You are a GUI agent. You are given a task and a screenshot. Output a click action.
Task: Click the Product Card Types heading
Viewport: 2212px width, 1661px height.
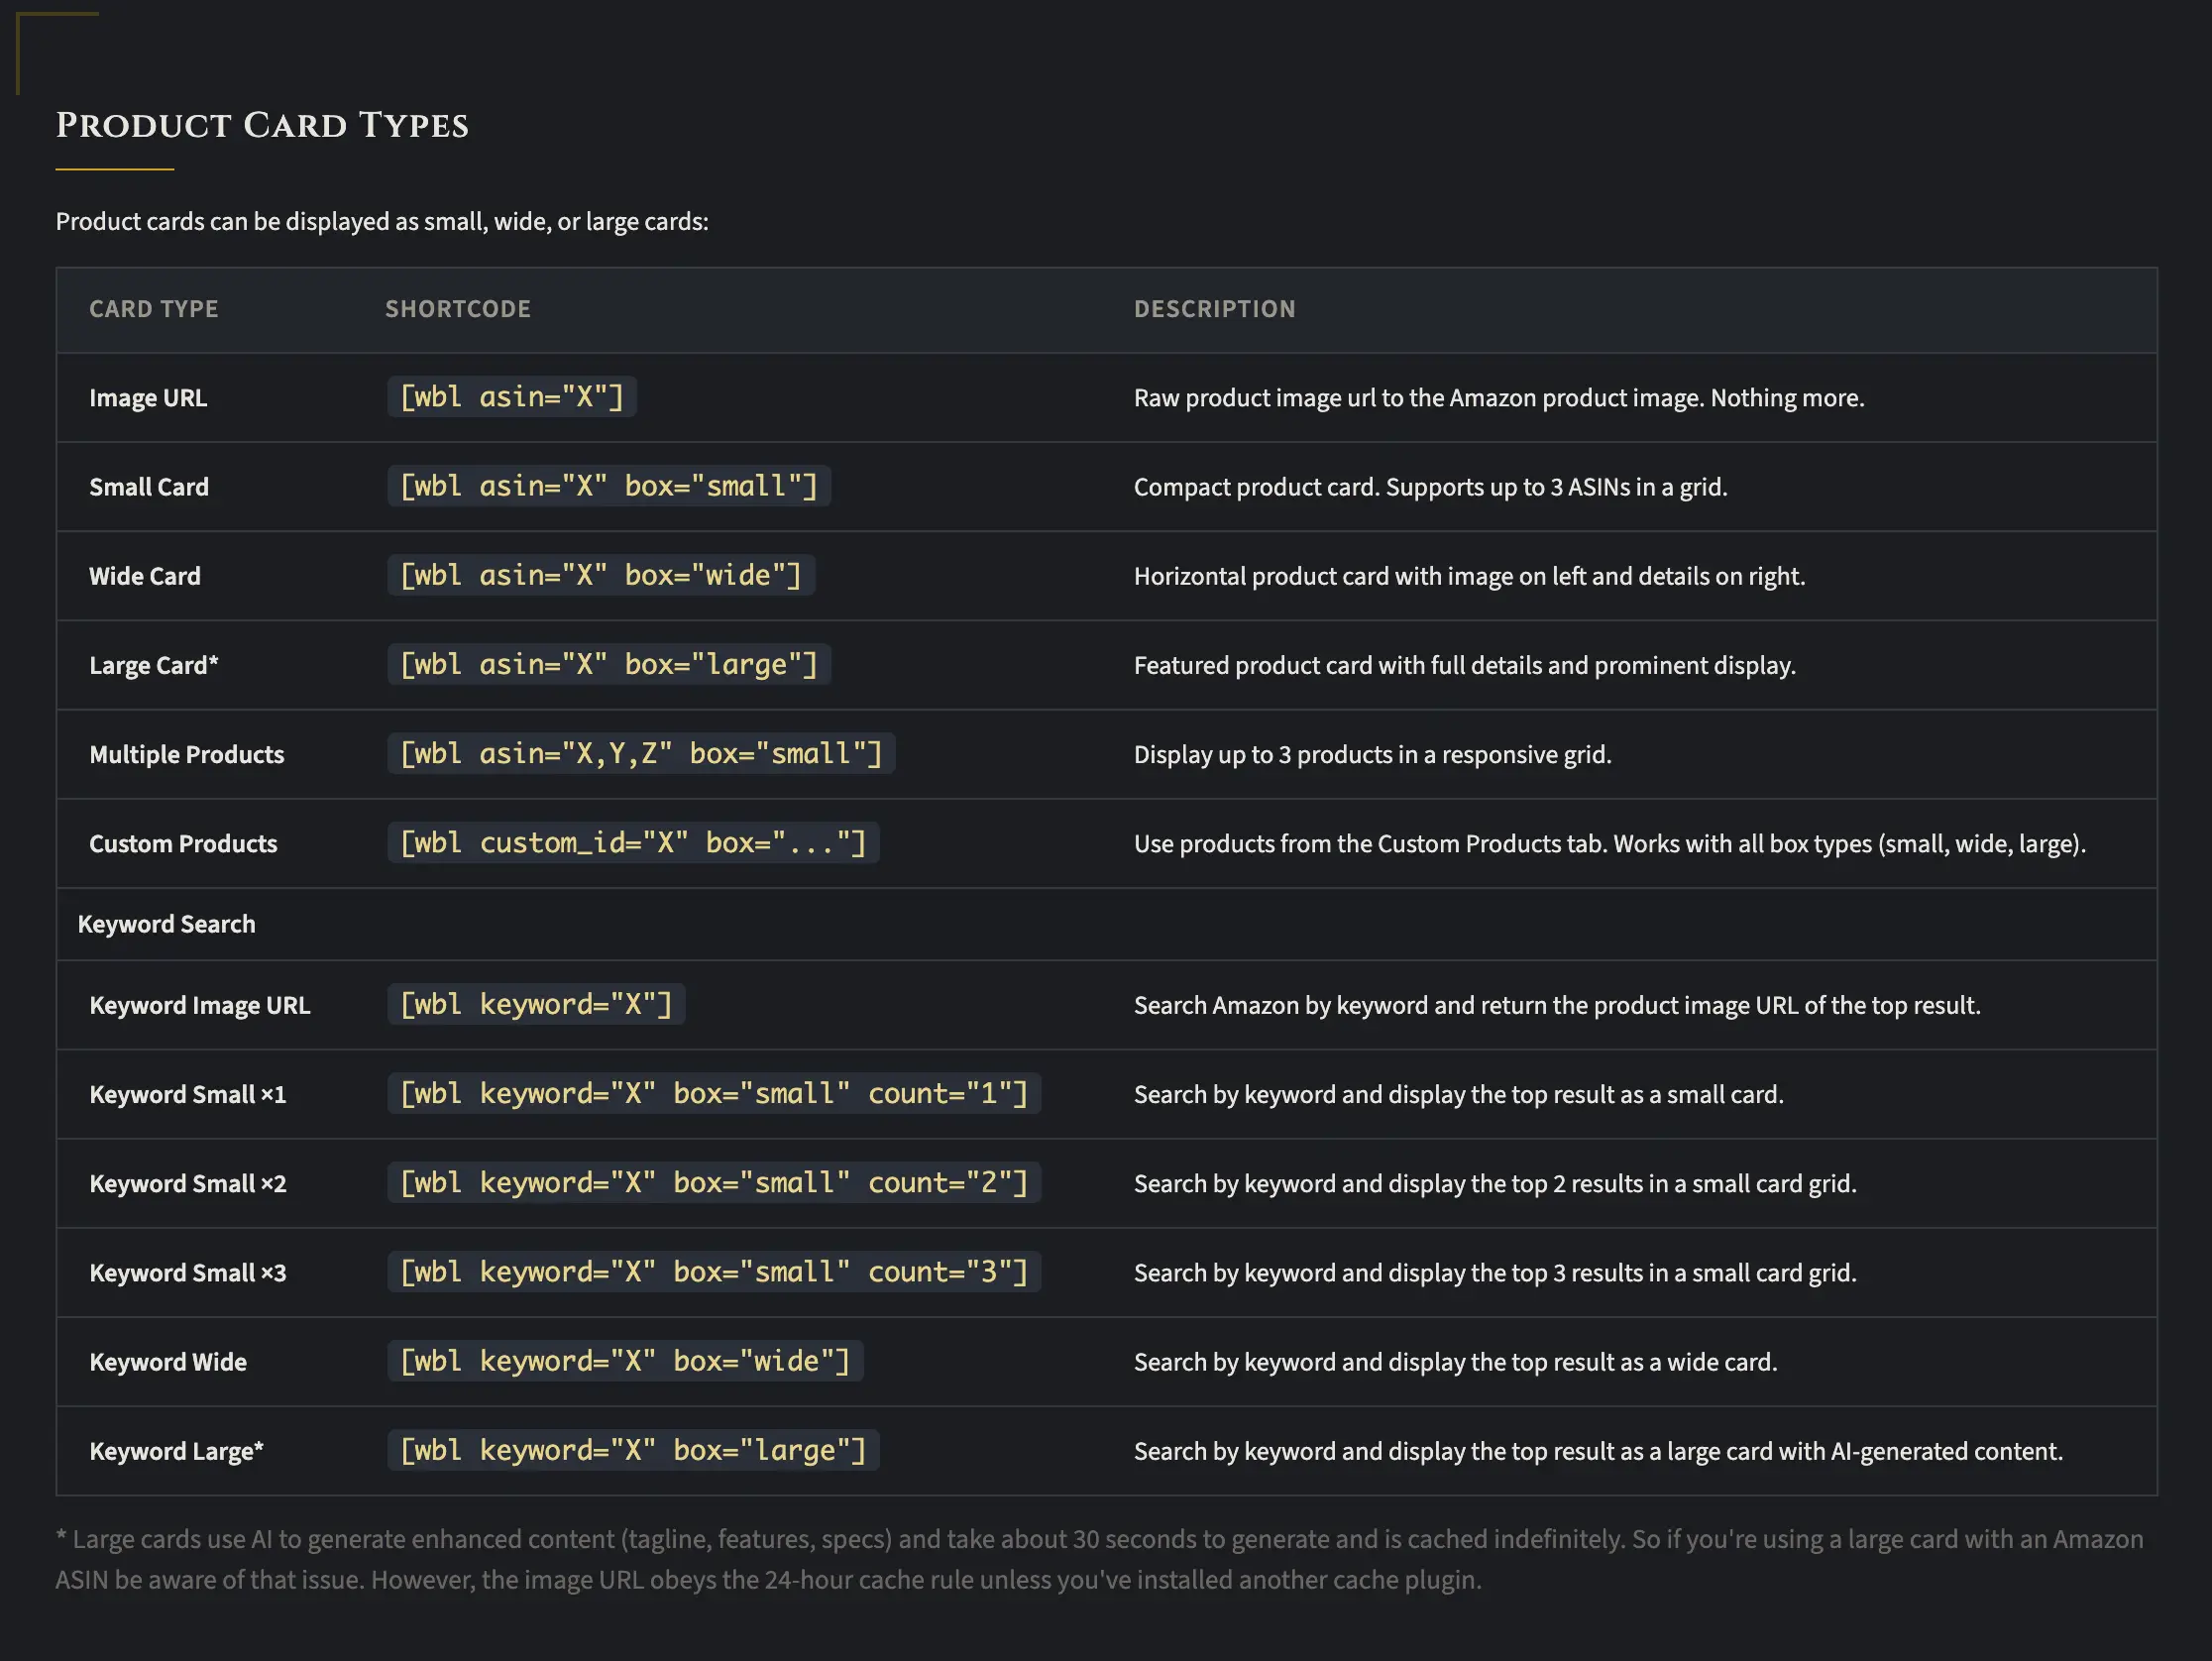point(262,126)
